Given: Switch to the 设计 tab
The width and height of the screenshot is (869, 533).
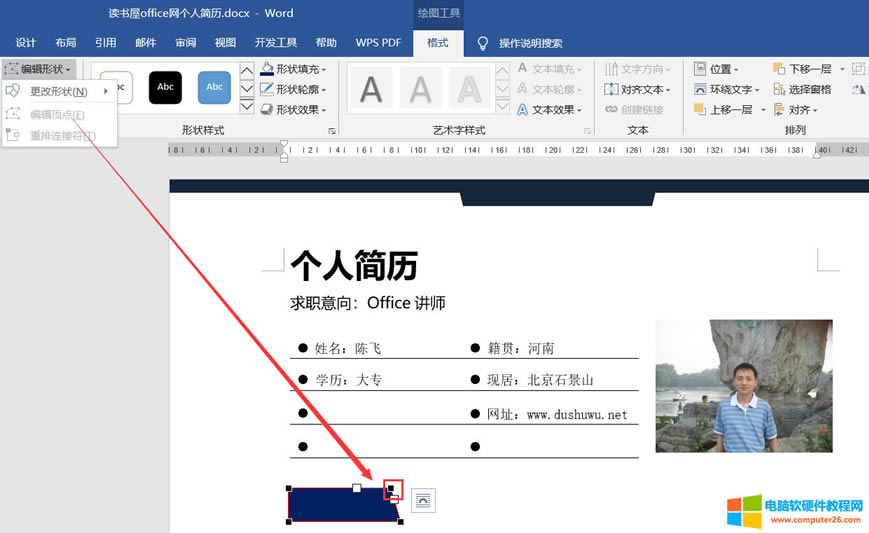Looking at the screenshot, I should click(x=25, y=43).
